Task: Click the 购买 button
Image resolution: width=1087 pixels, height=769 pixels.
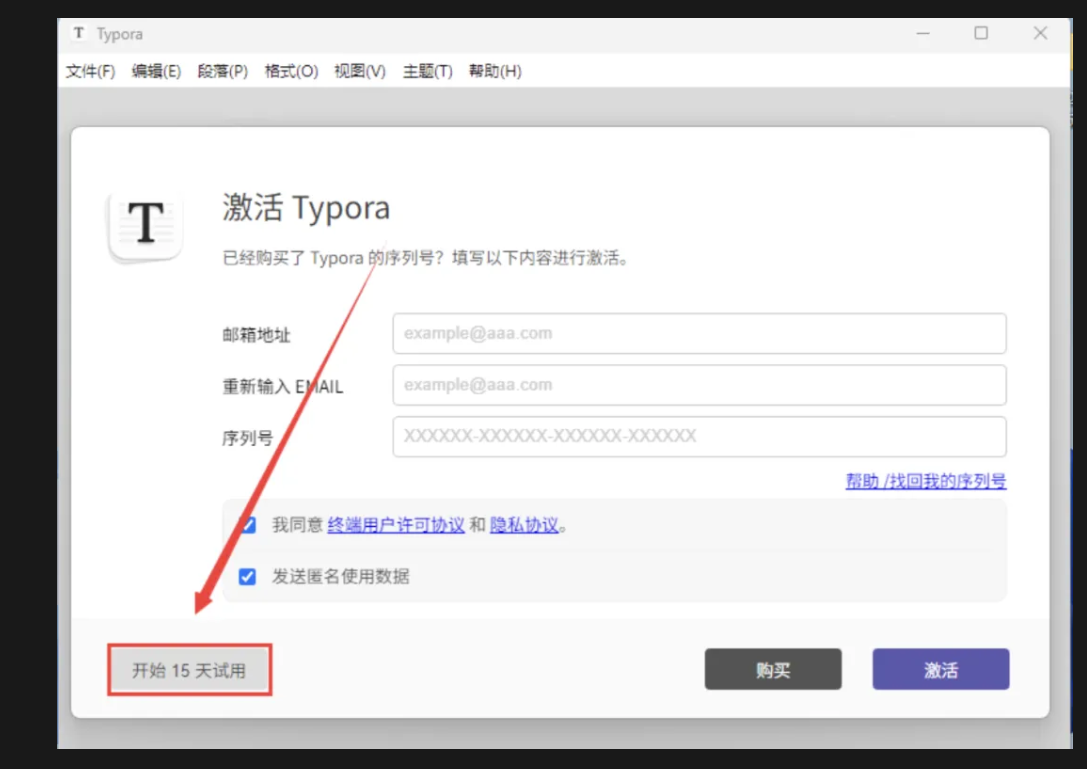Action: (773, 669)
